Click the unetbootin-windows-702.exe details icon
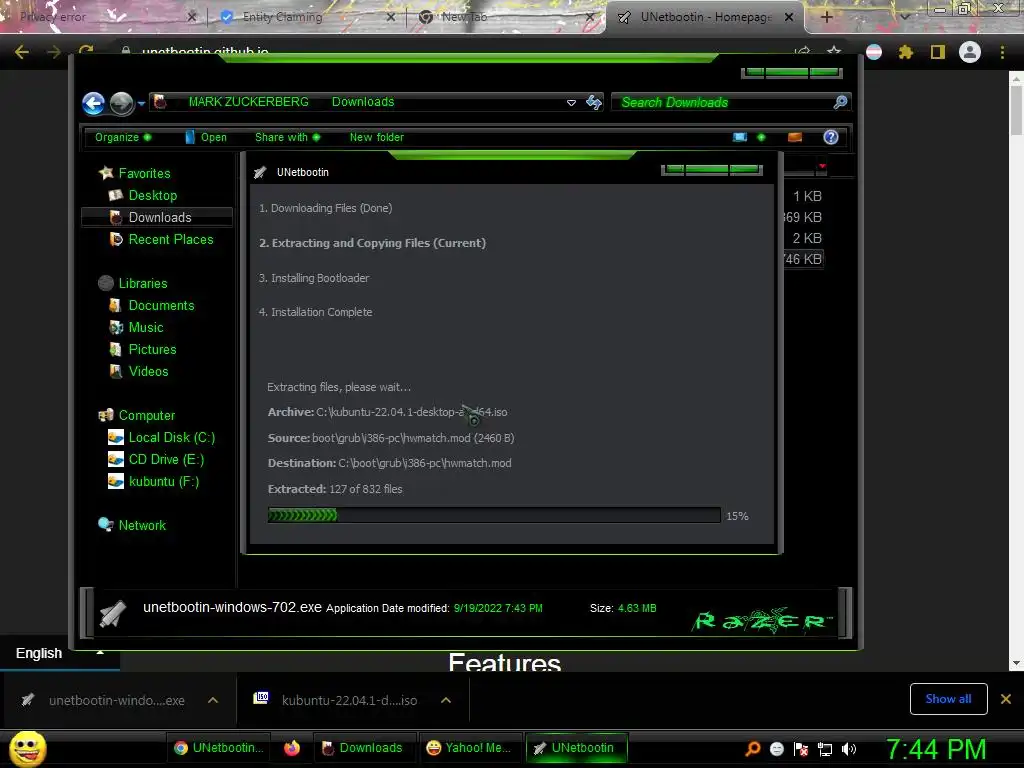 click(112, 613)
